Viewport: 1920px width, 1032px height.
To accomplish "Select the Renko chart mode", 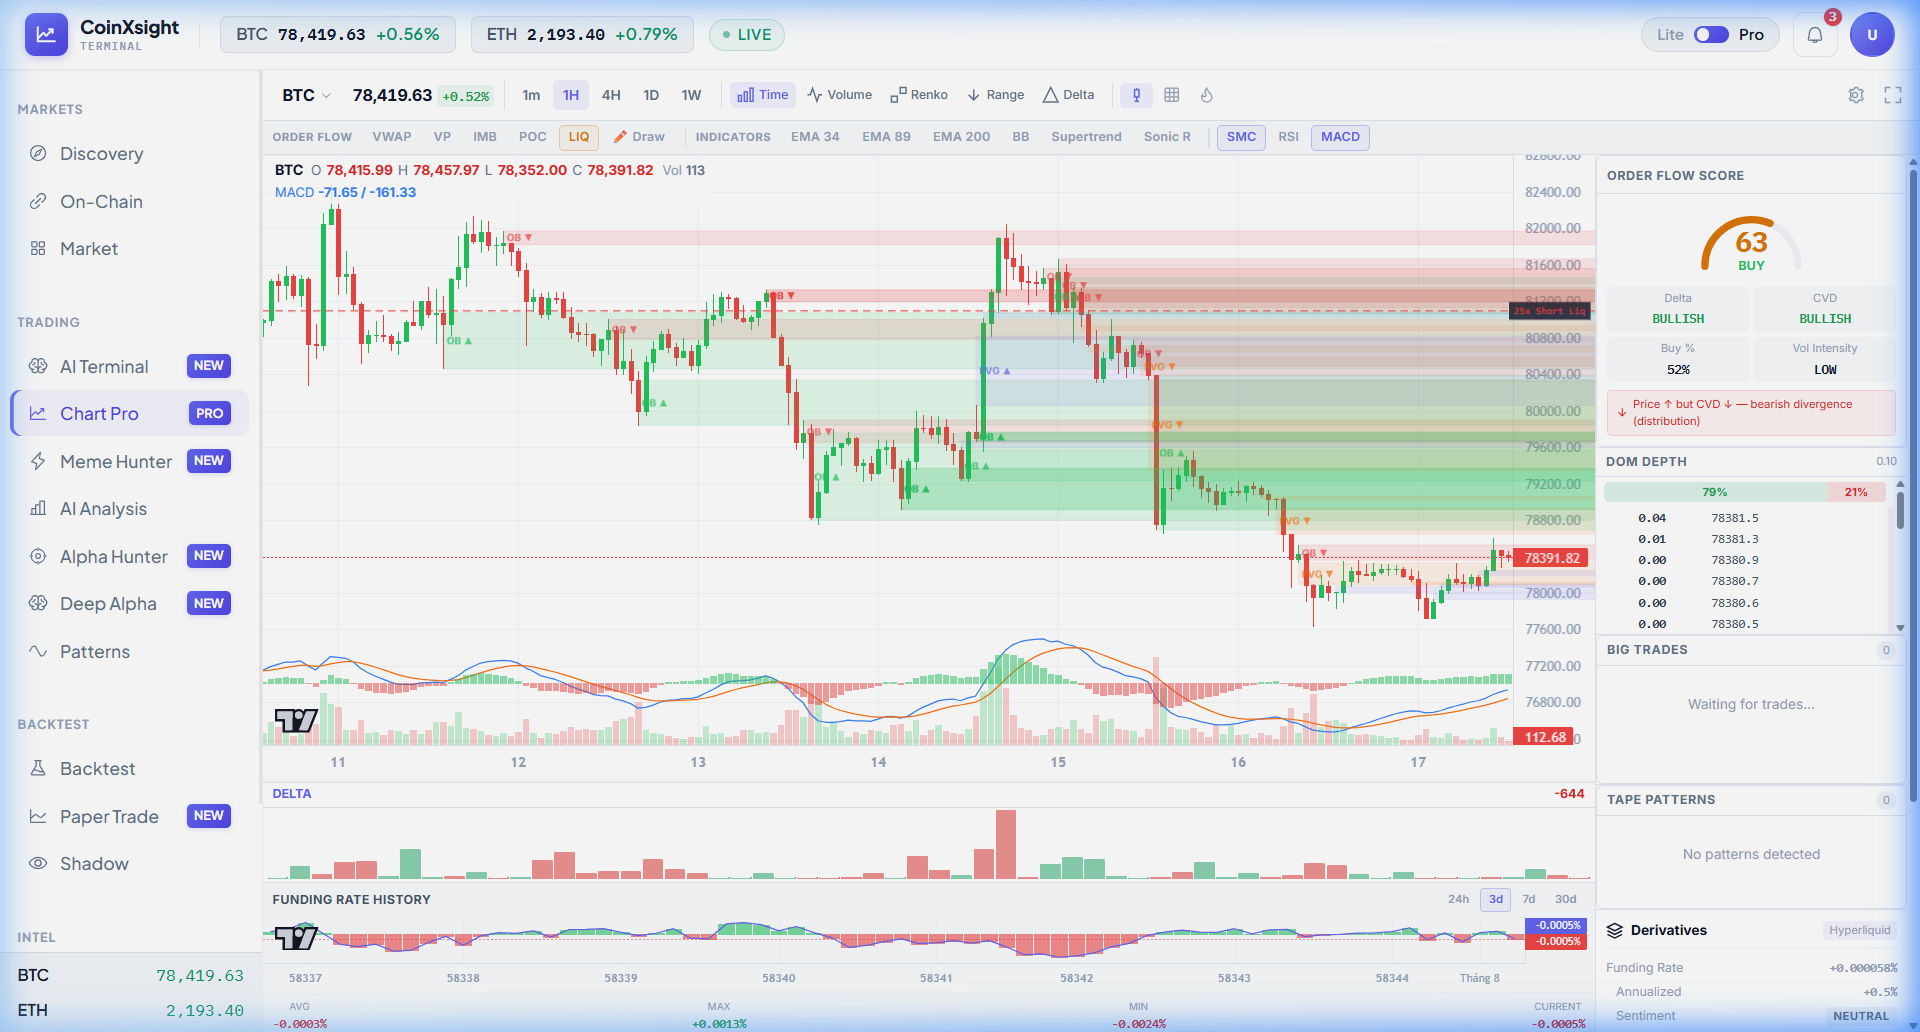I will (x=919, y=95).
